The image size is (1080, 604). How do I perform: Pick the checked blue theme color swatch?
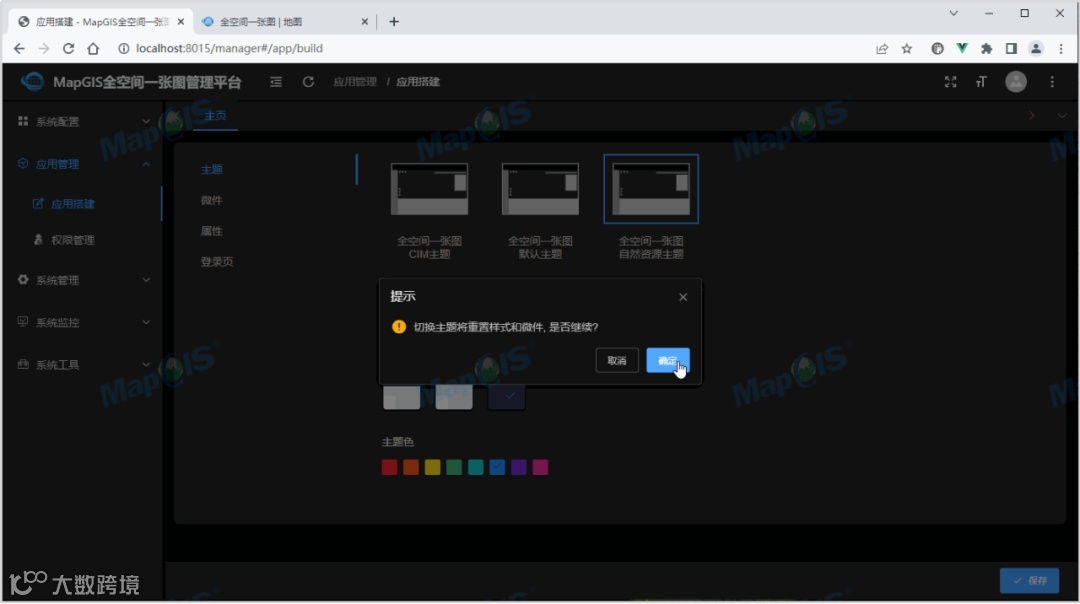(x=497, y=467)
